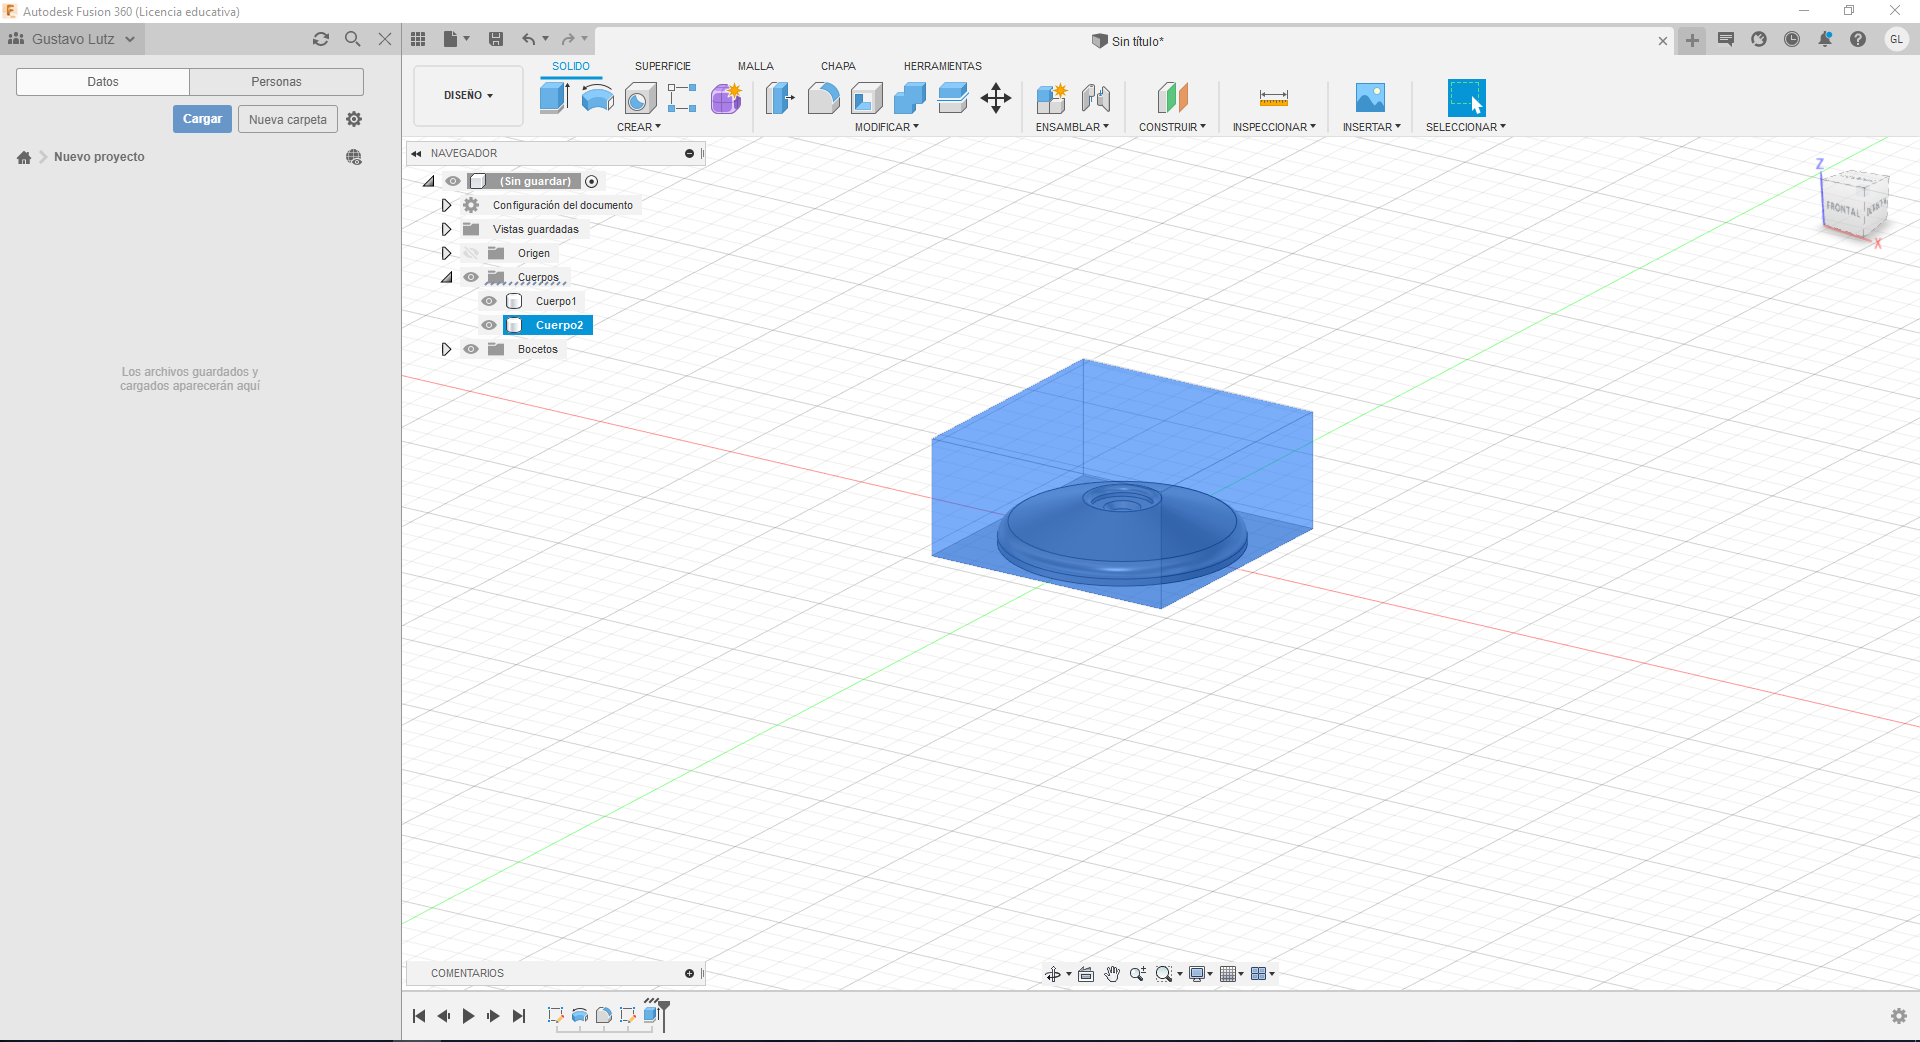This screenshot has width=1920, height=1042.
Task: Select the Offset Face tool icon
Action: tap(953, 98)
